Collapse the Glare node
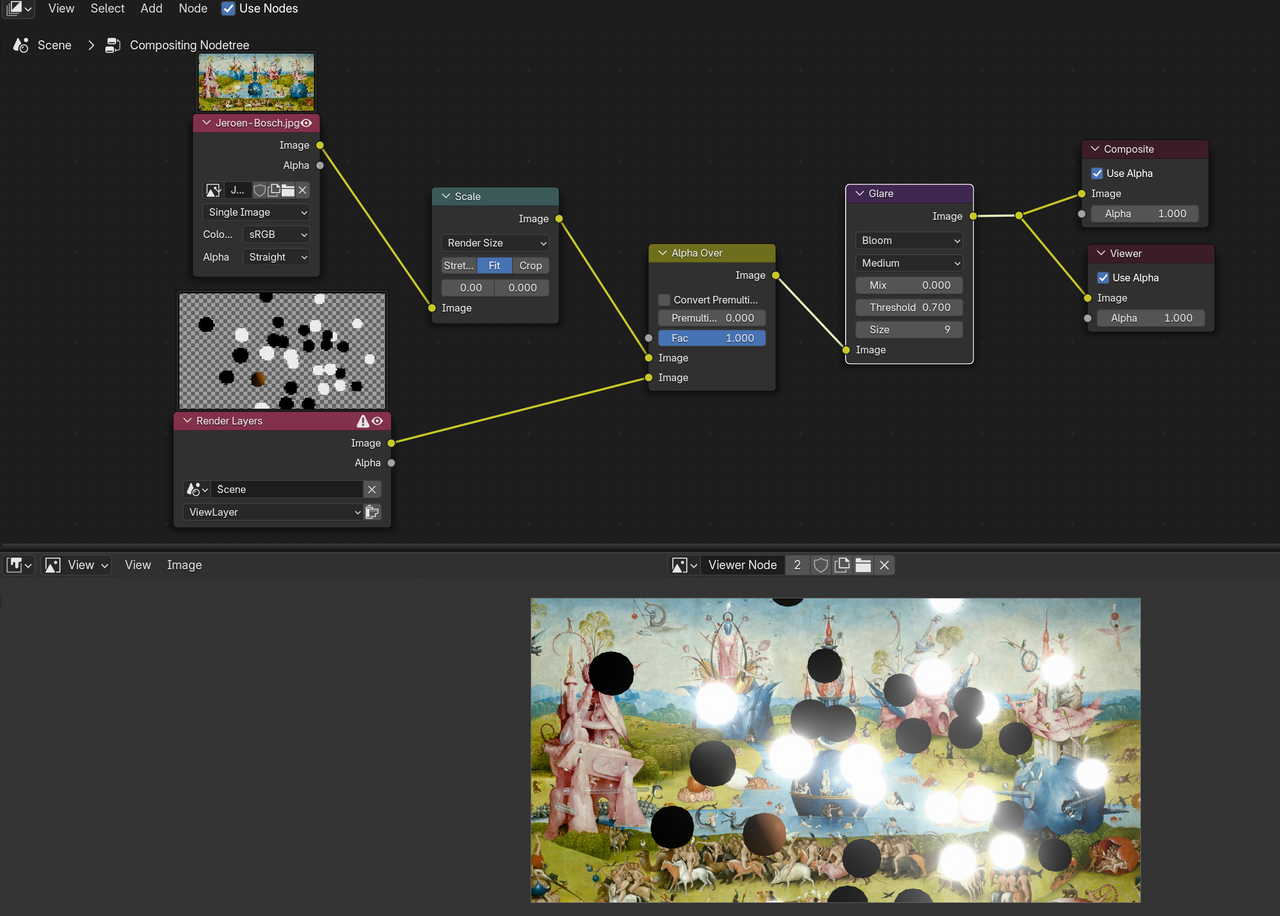1280x916 pixels. pos(860,193)
